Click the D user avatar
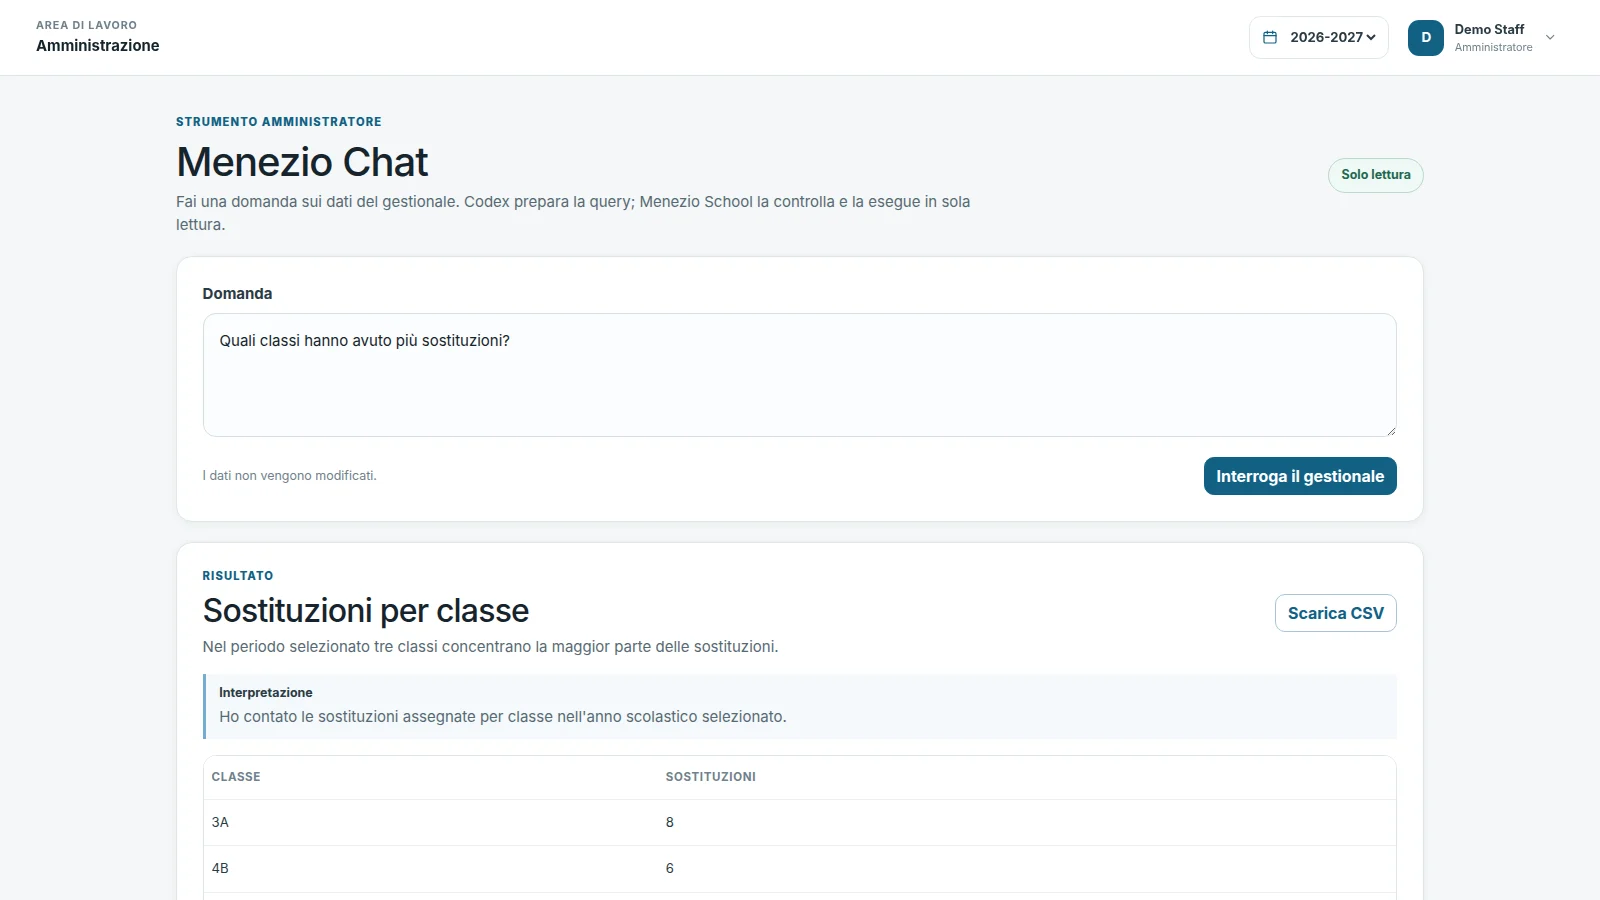 [1426, 38]
